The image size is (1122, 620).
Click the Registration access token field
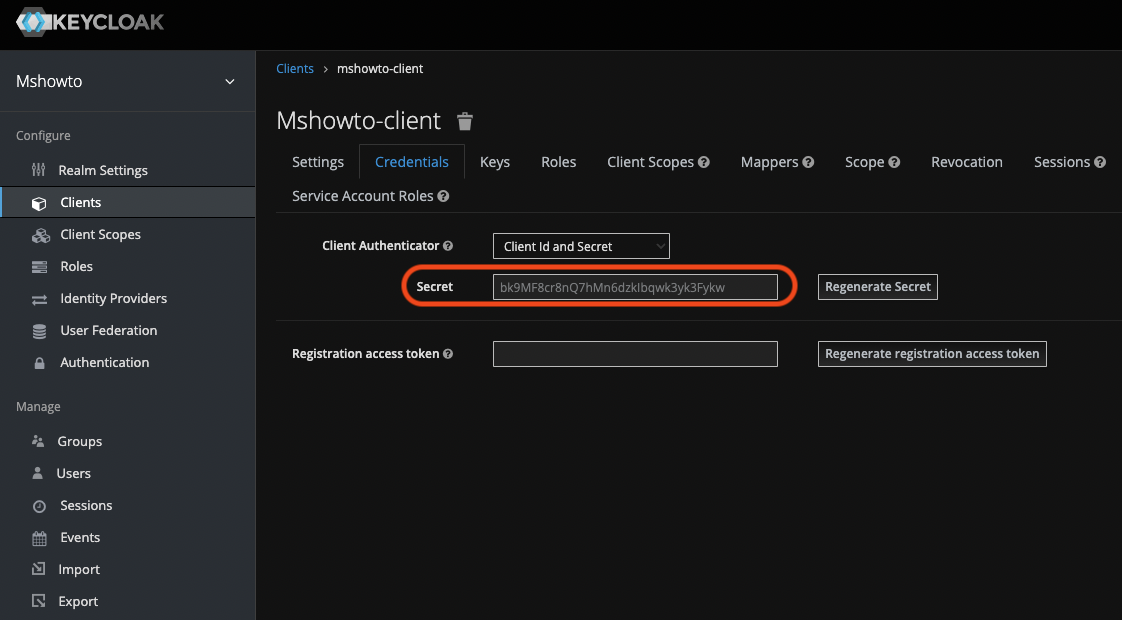click(635, 354)
